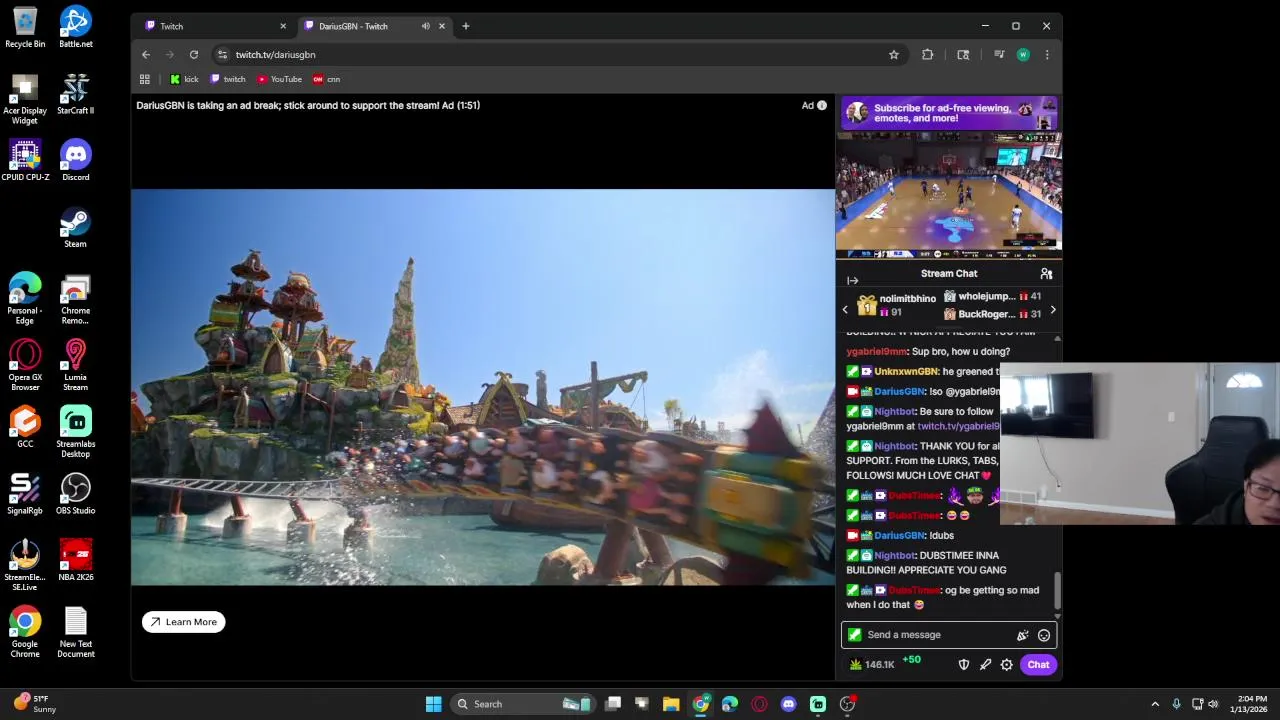Select top gifter nolimitbhino
Image resolution: width=1280 pixels, height=720 pixels.
[897, 305]
